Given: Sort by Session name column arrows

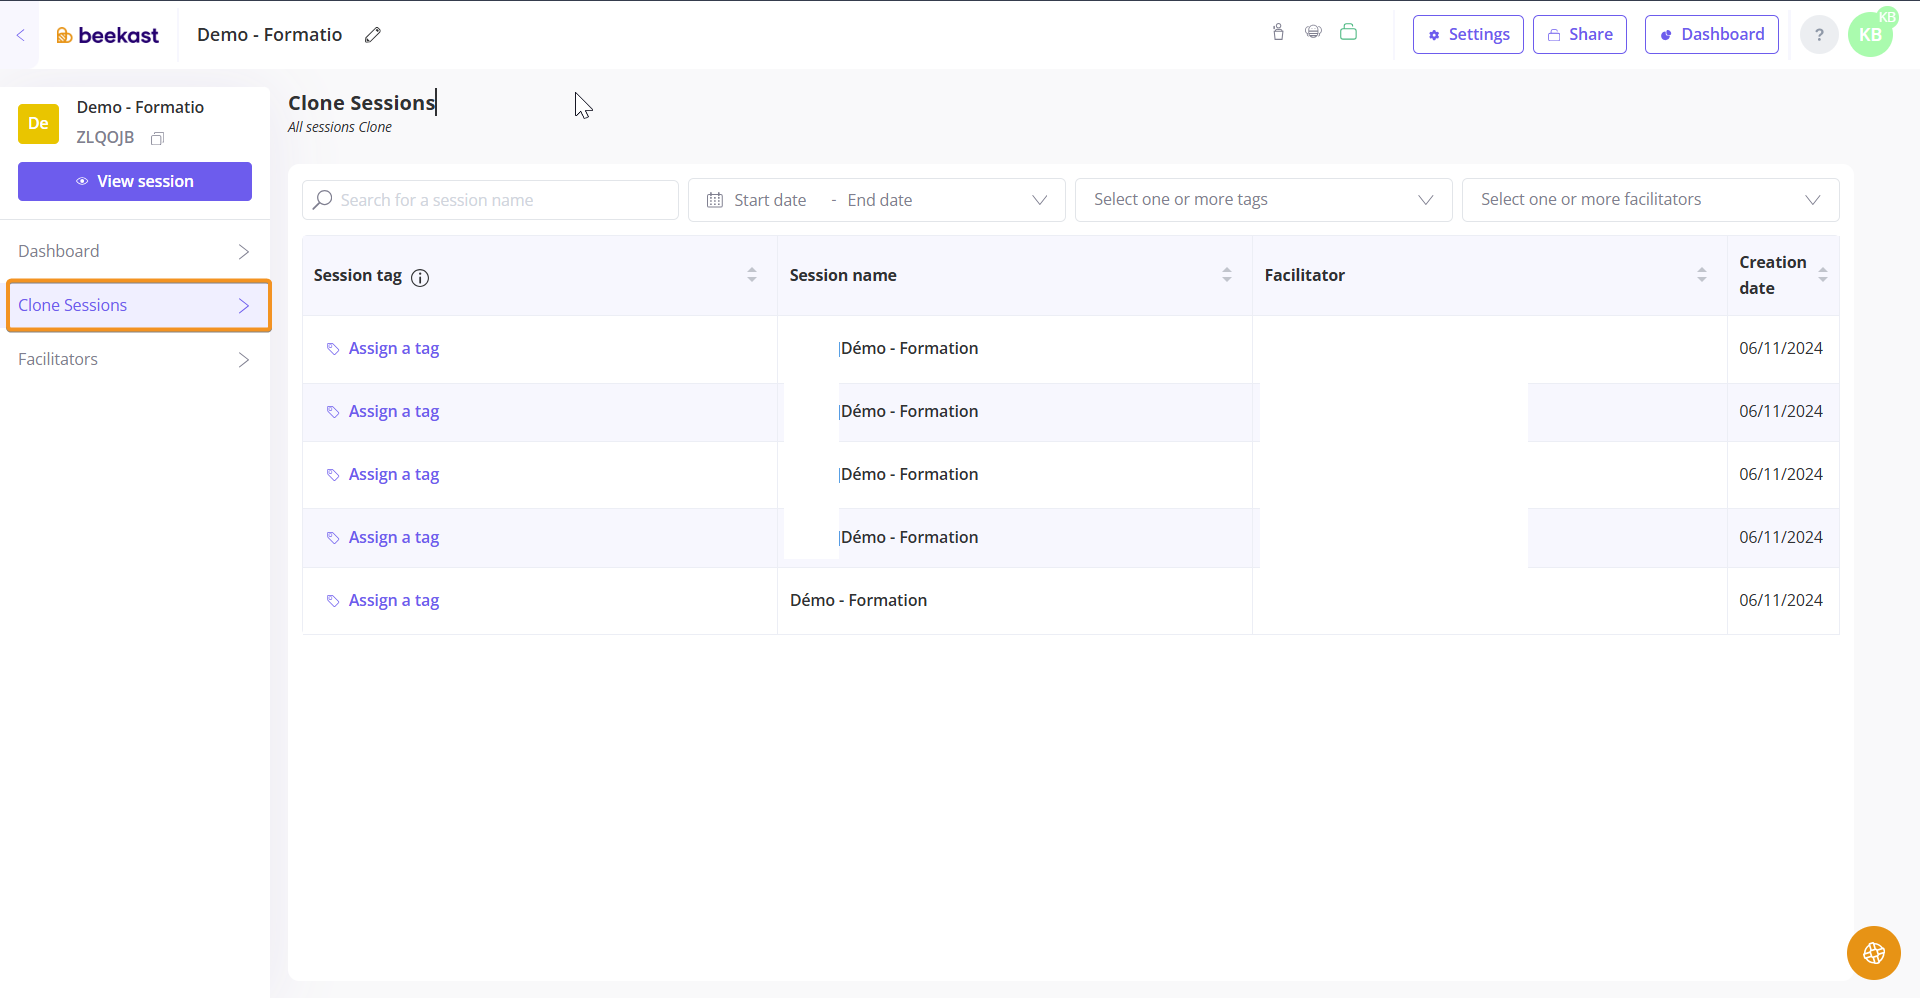Looking at the screenshot, I should (x=1227, y=275).
